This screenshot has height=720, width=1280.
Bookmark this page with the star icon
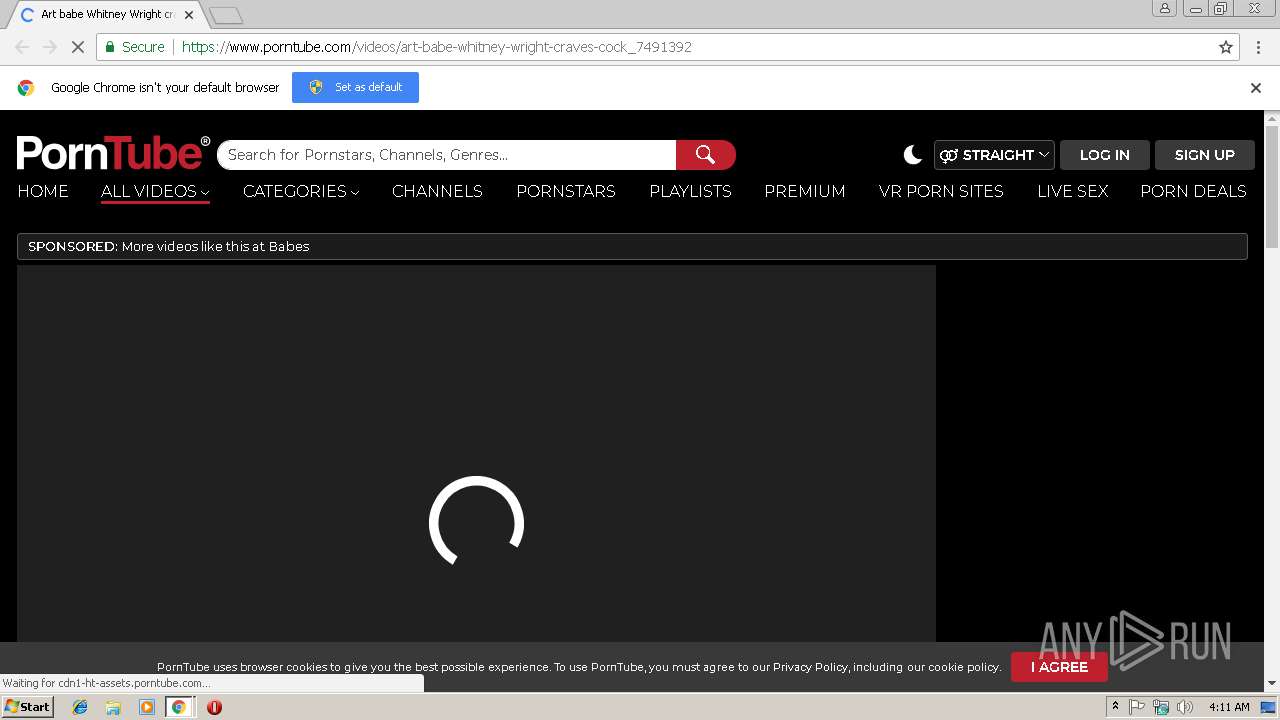click(1226, 47)
